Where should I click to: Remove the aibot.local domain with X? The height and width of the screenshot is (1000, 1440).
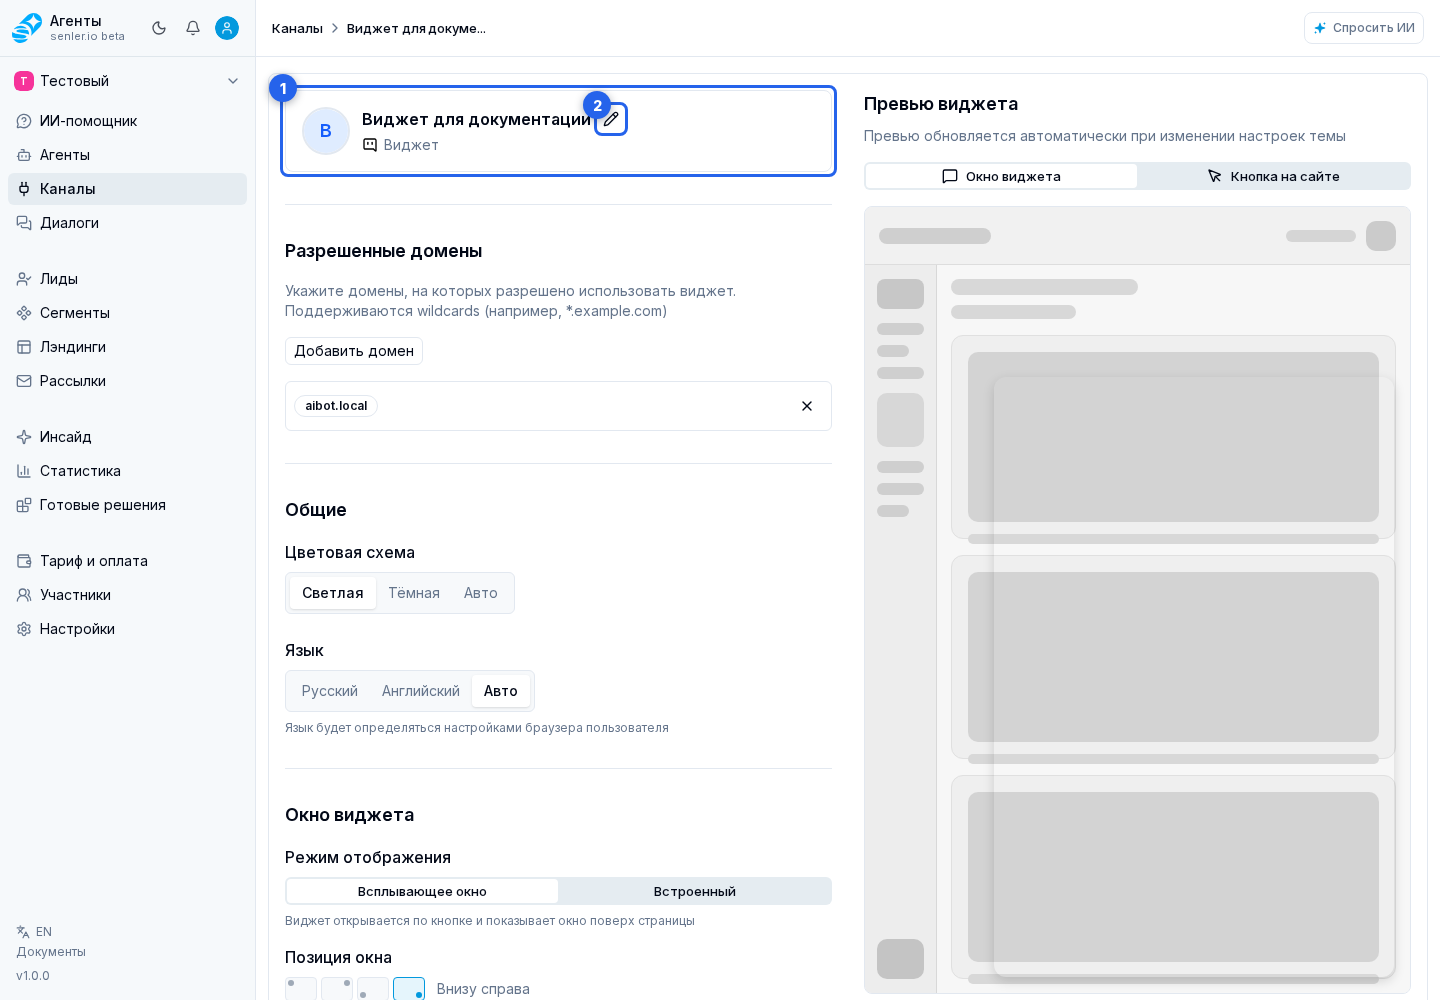(x=807, y=406)
